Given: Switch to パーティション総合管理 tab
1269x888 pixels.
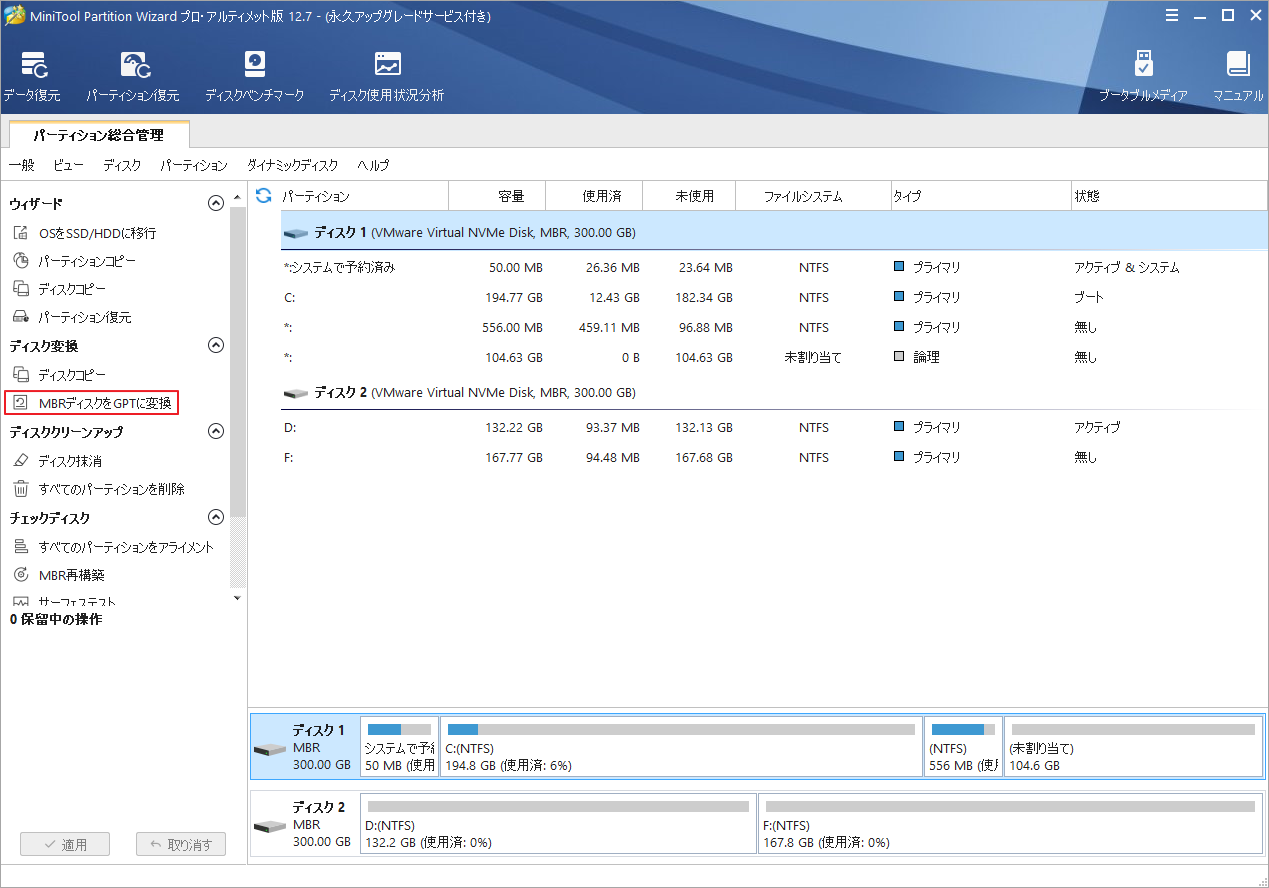Looking at the screenshot, I should click(x=98, y=135).
